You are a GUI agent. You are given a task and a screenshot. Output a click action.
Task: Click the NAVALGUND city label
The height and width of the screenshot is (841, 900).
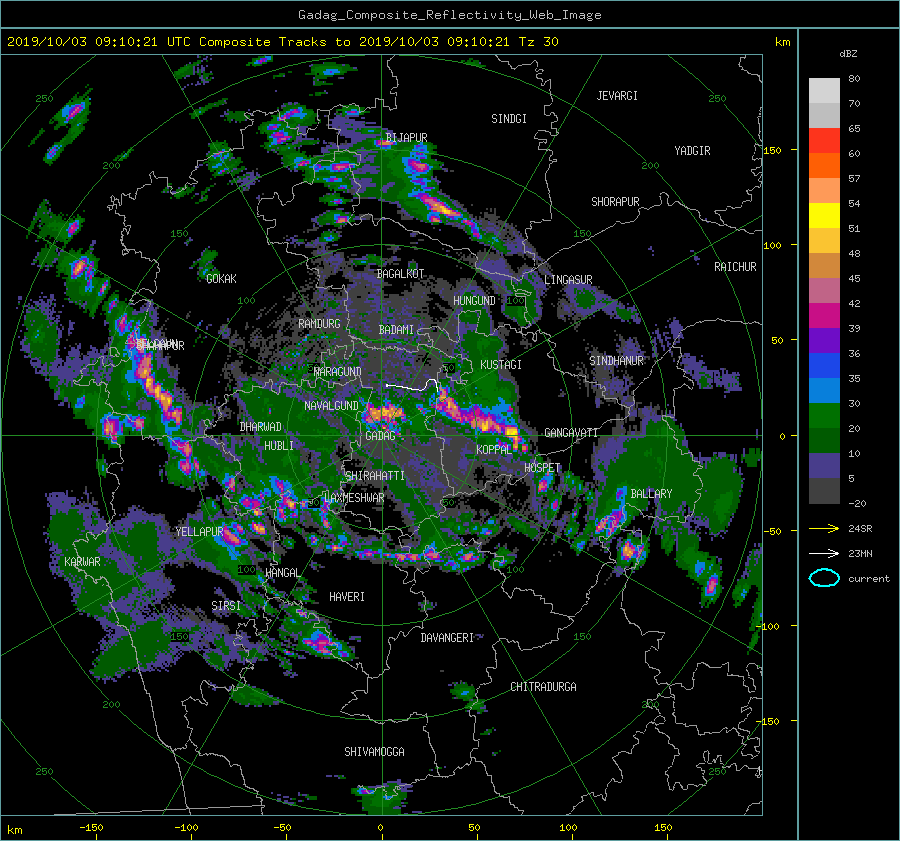[x=331, y=406]
